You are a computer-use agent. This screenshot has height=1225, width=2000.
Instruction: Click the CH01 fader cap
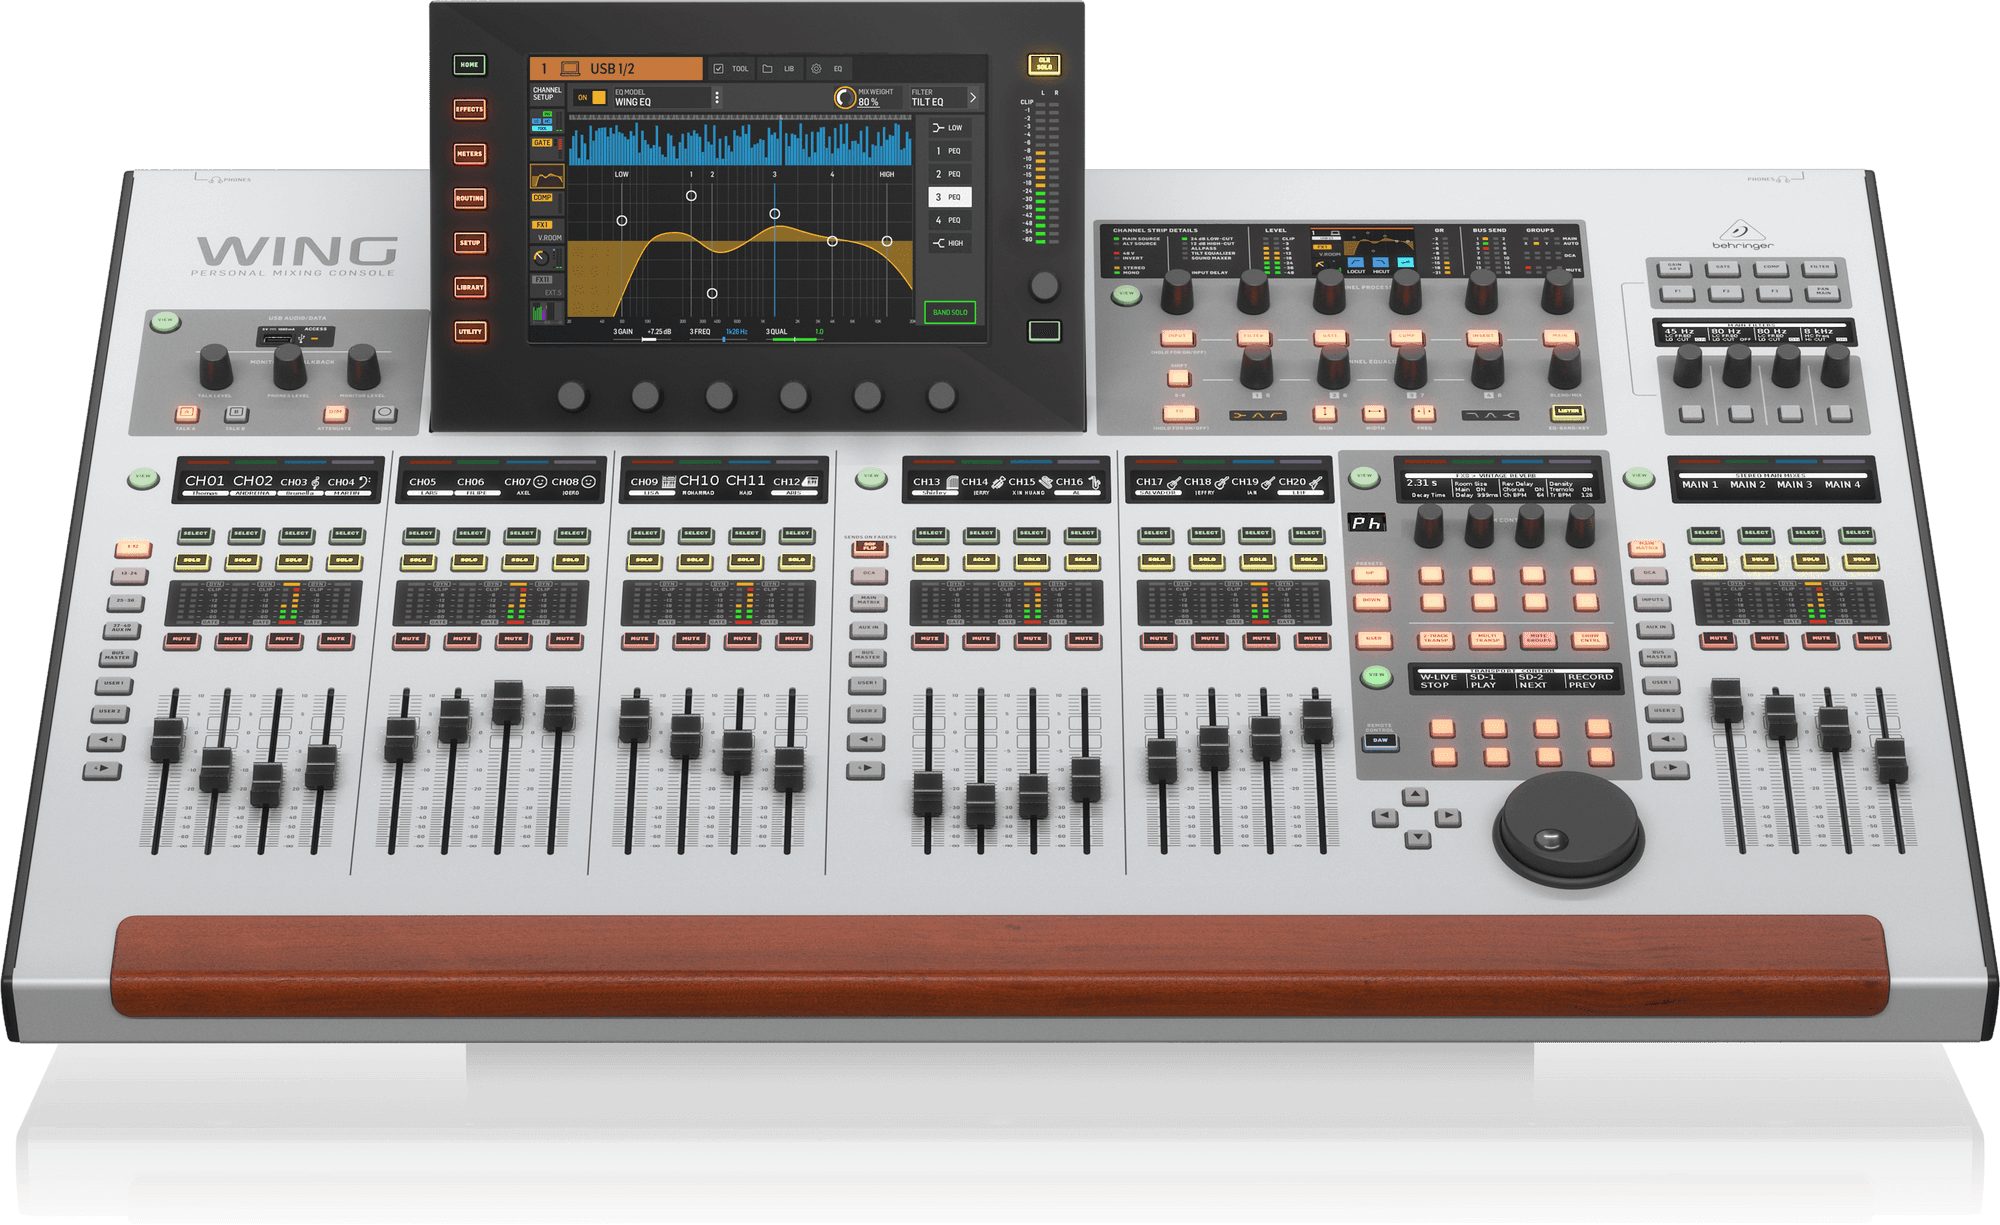(x=166, y=740)
